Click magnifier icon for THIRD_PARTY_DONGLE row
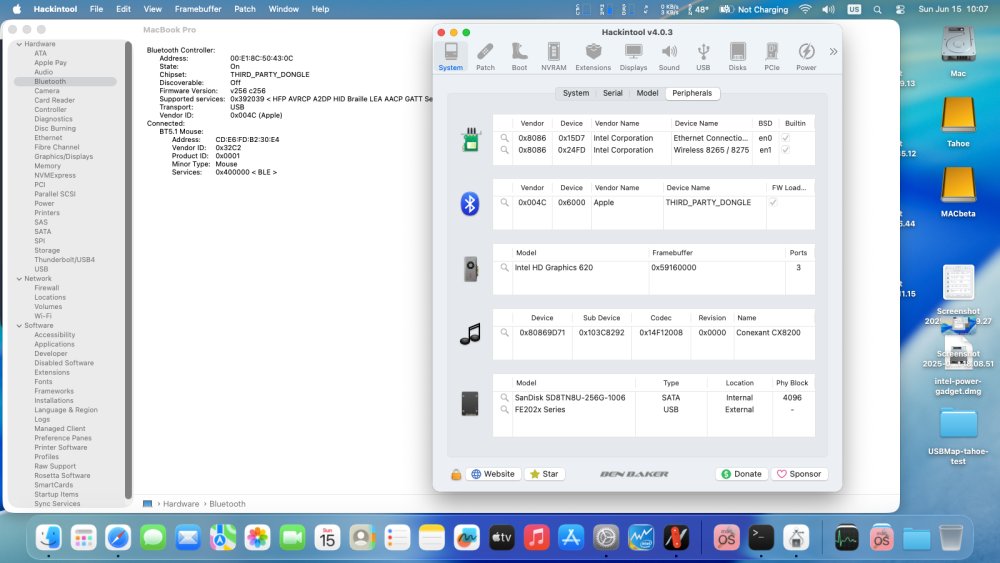This screenshot has width=1000, height=563. pos(504,202)
